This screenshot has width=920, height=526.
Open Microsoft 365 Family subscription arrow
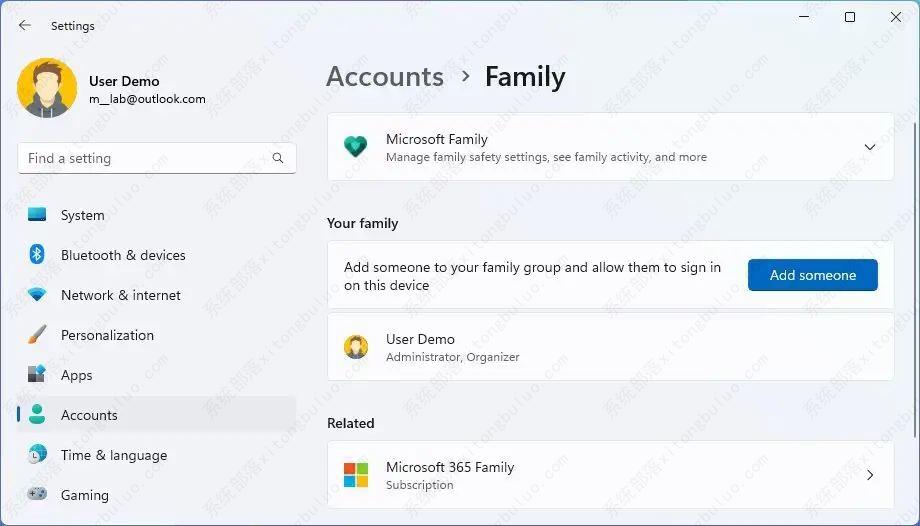(869, 475)
